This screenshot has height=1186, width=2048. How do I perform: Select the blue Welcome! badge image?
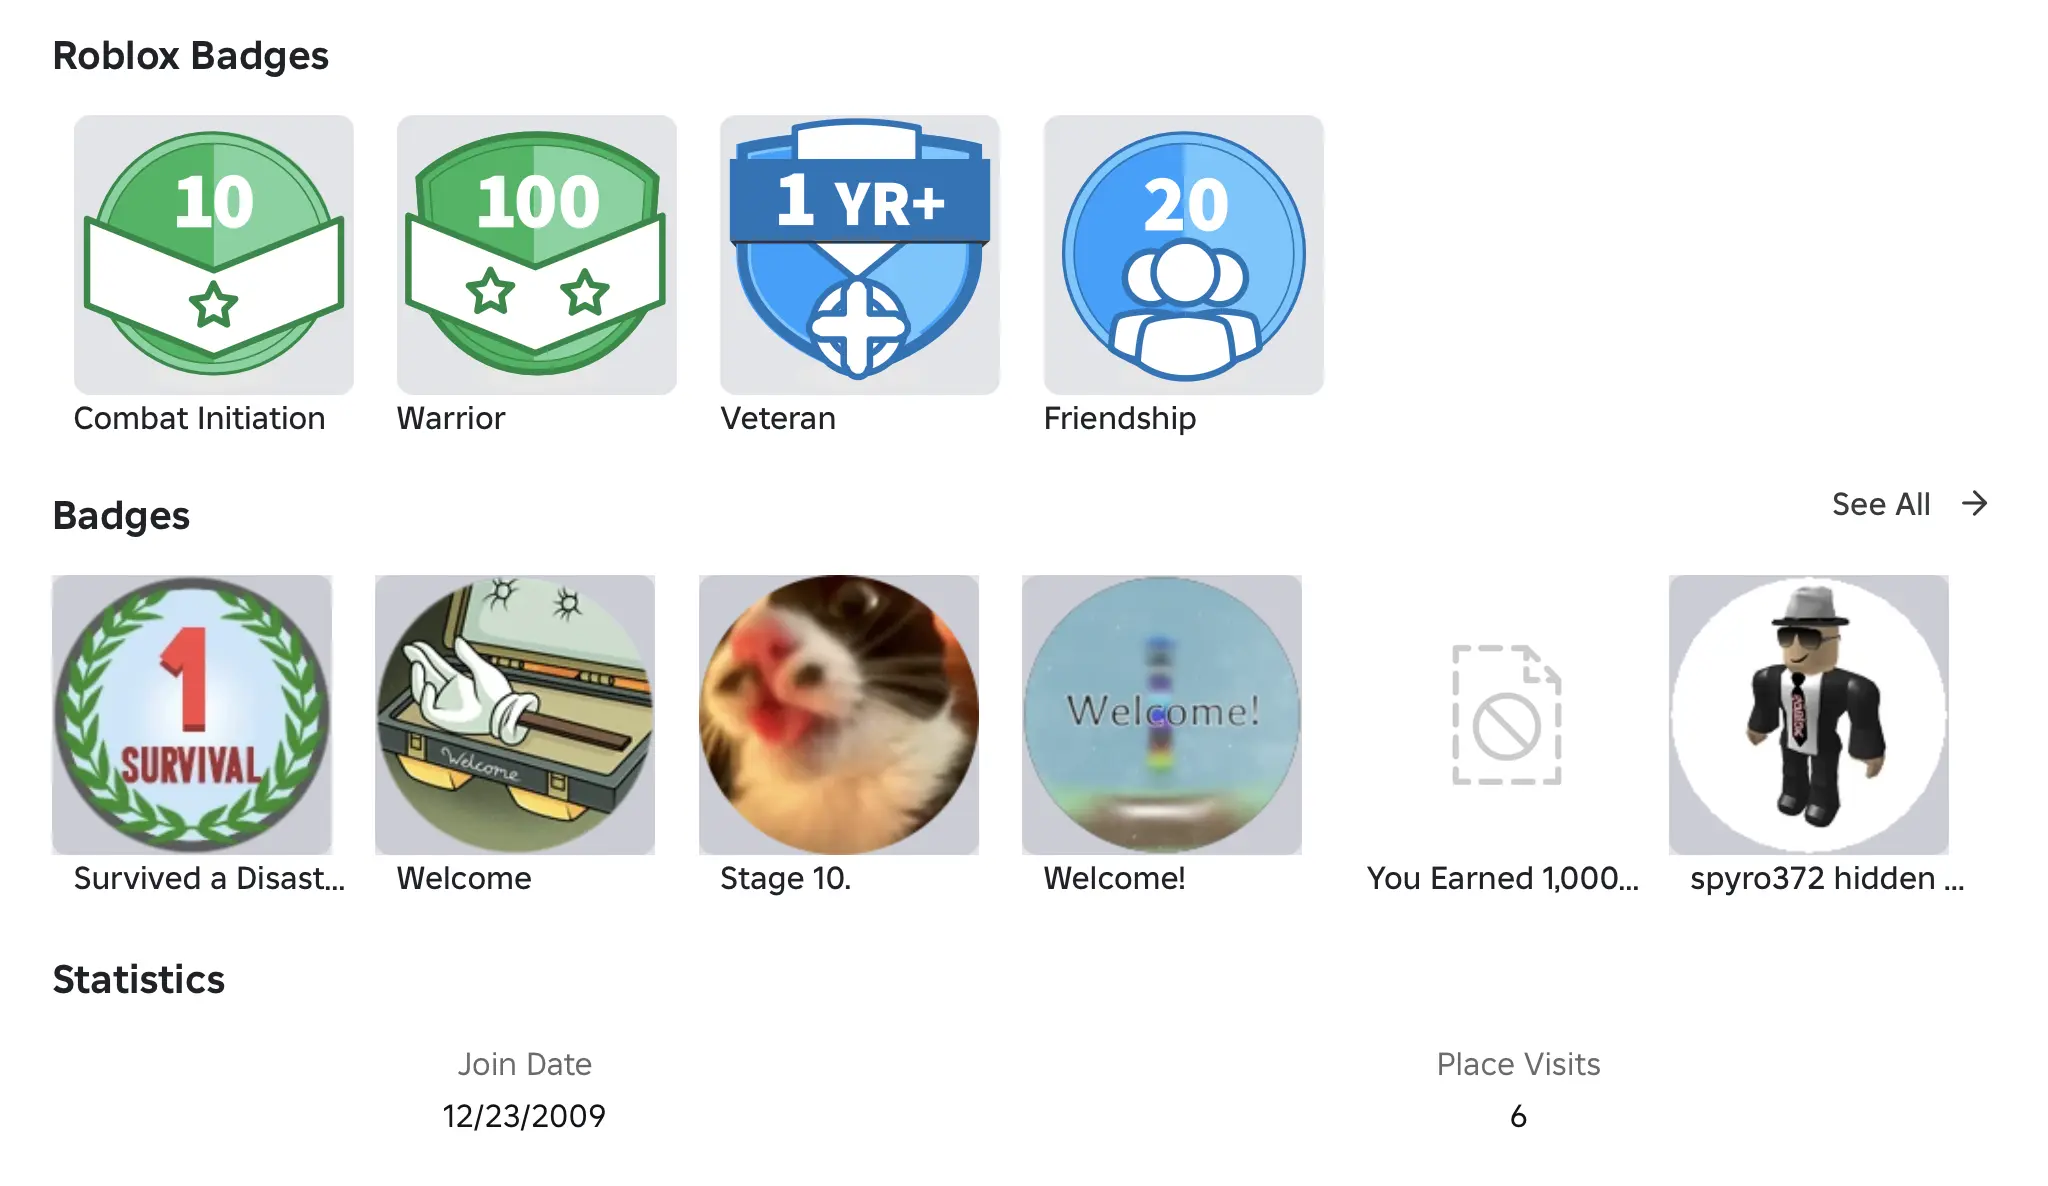[1162, 714]
